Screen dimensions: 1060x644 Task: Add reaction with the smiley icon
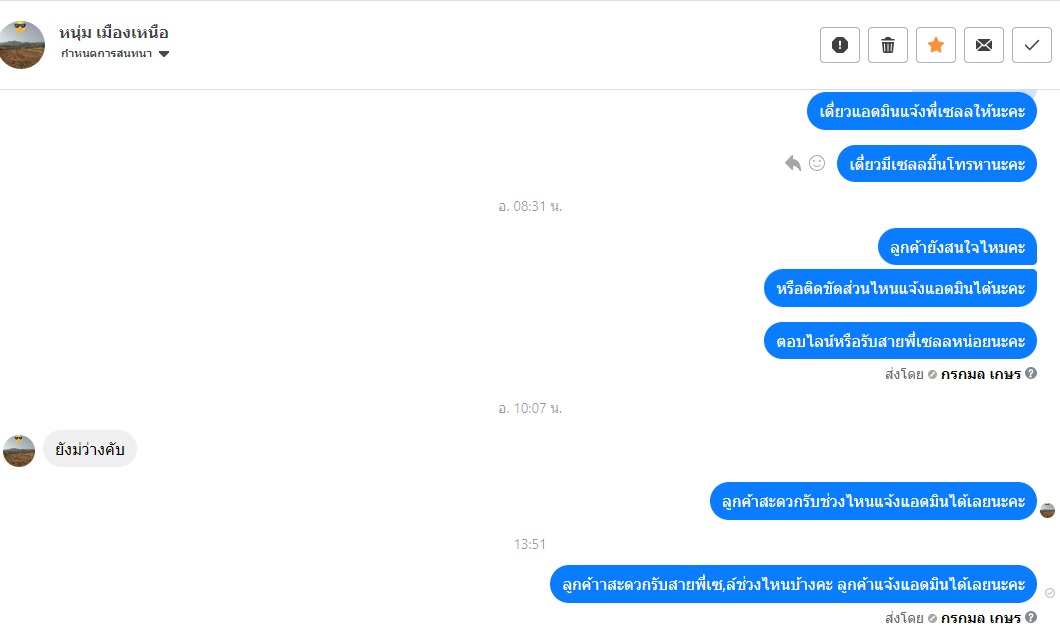coord(817,163)
